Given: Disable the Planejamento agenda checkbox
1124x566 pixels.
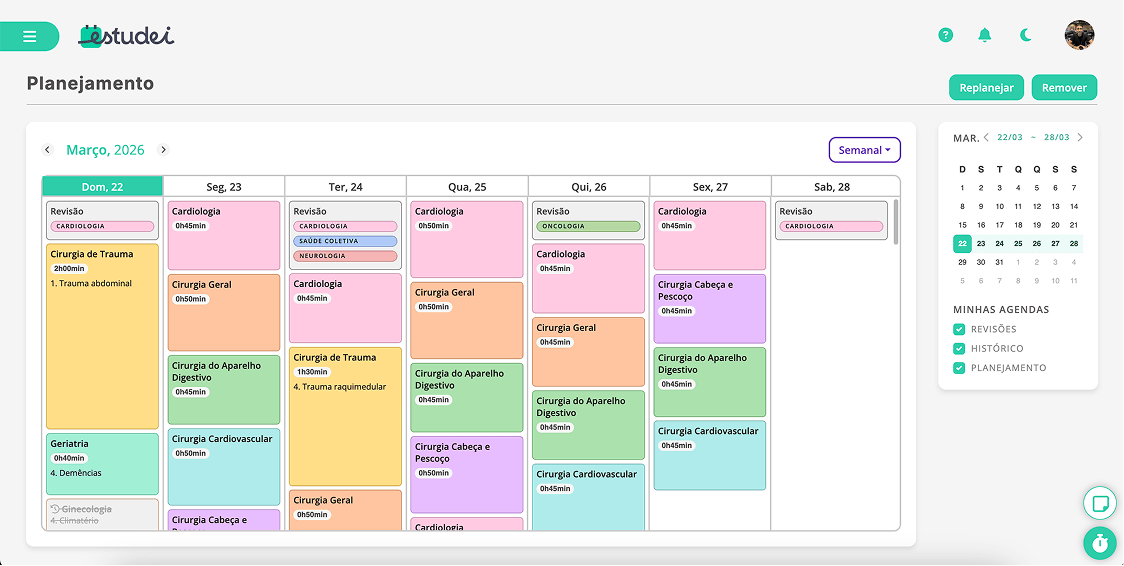Looking at the screenshot, I should [x=959, y=368].
